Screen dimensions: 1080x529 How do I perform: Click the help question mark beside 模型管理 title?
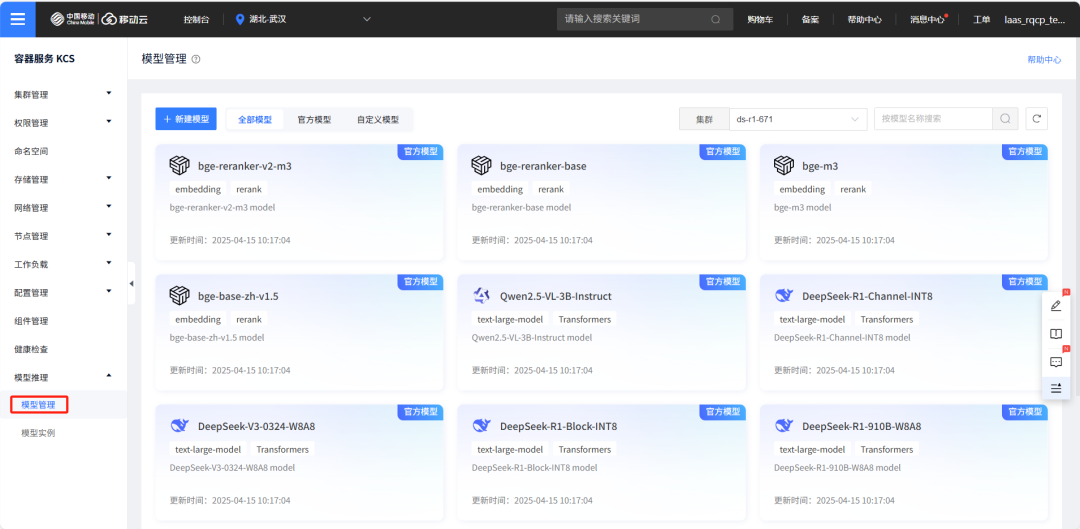196,60
